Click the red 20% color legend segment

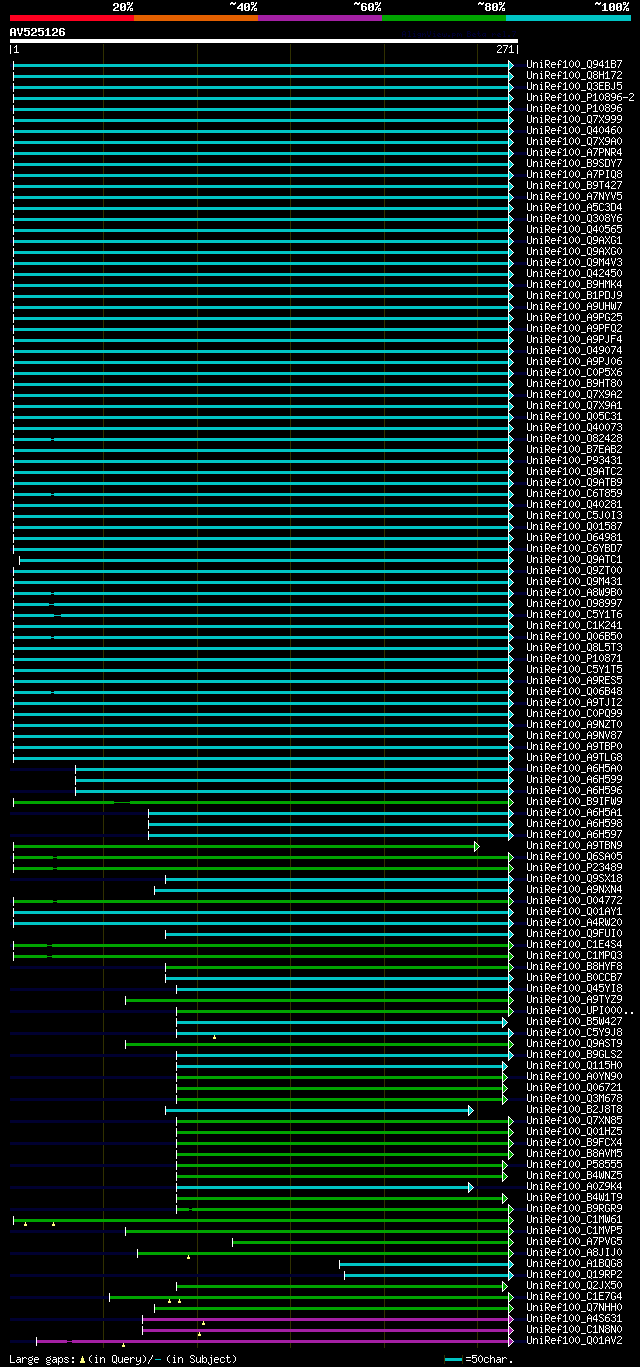[x=72, y=18]
